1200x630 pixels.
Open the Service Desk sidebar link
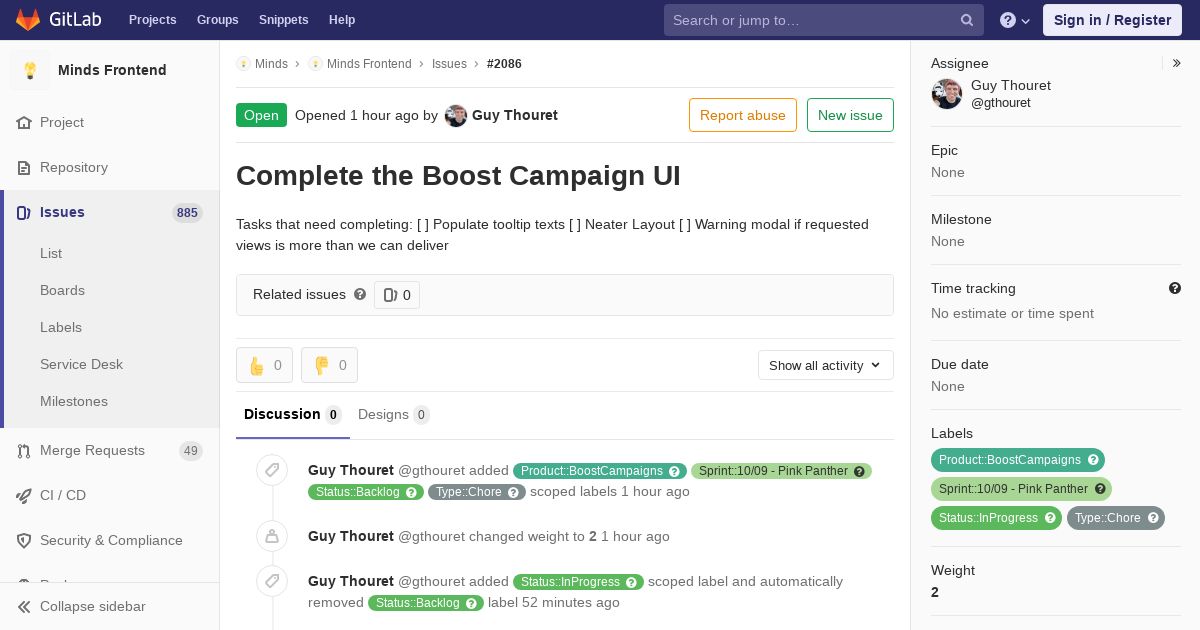point(81,364)
